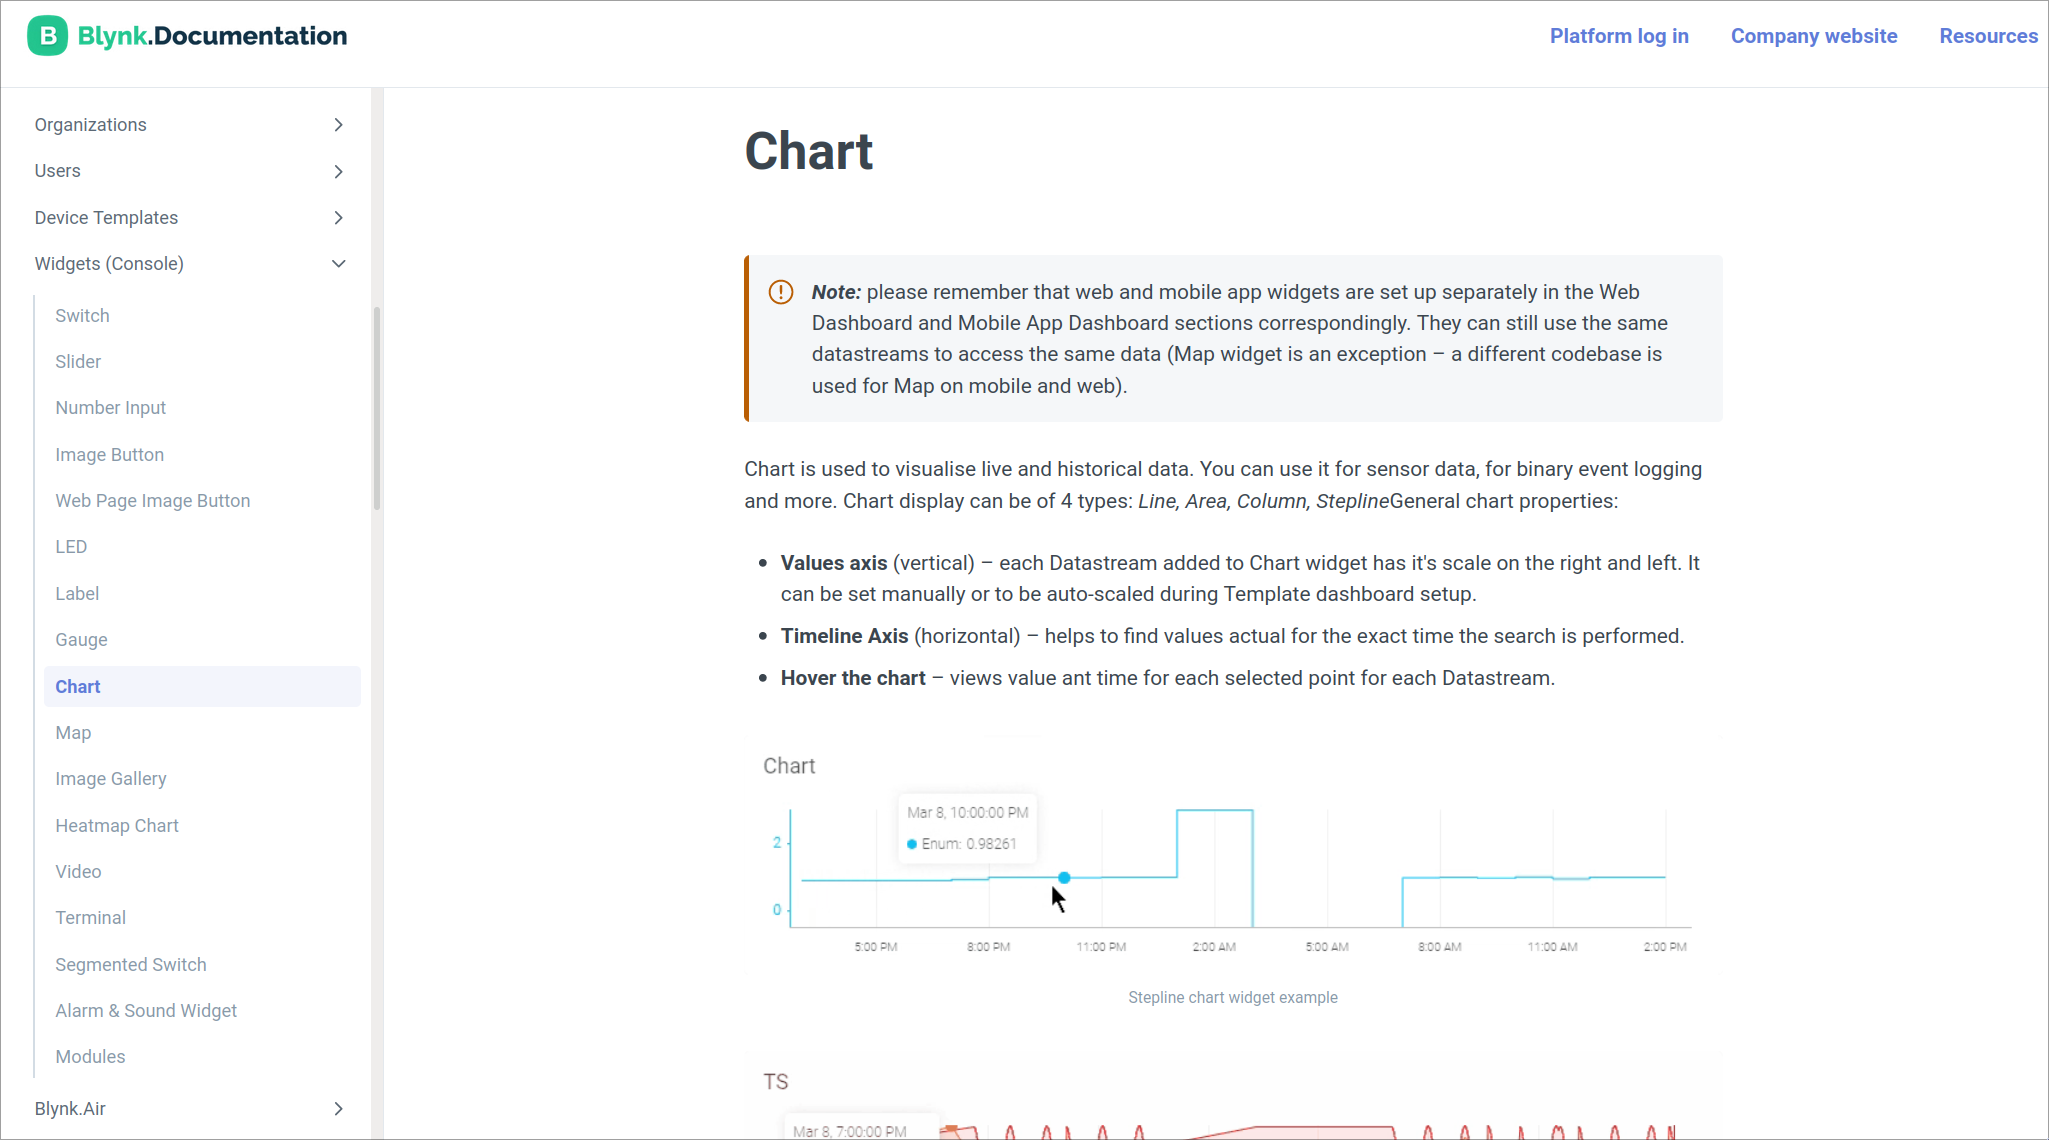This screenshot has height=1140, width=2049.
Task: Click the Heatmap Chart sidebar icon
Action: tap(116, 826)
